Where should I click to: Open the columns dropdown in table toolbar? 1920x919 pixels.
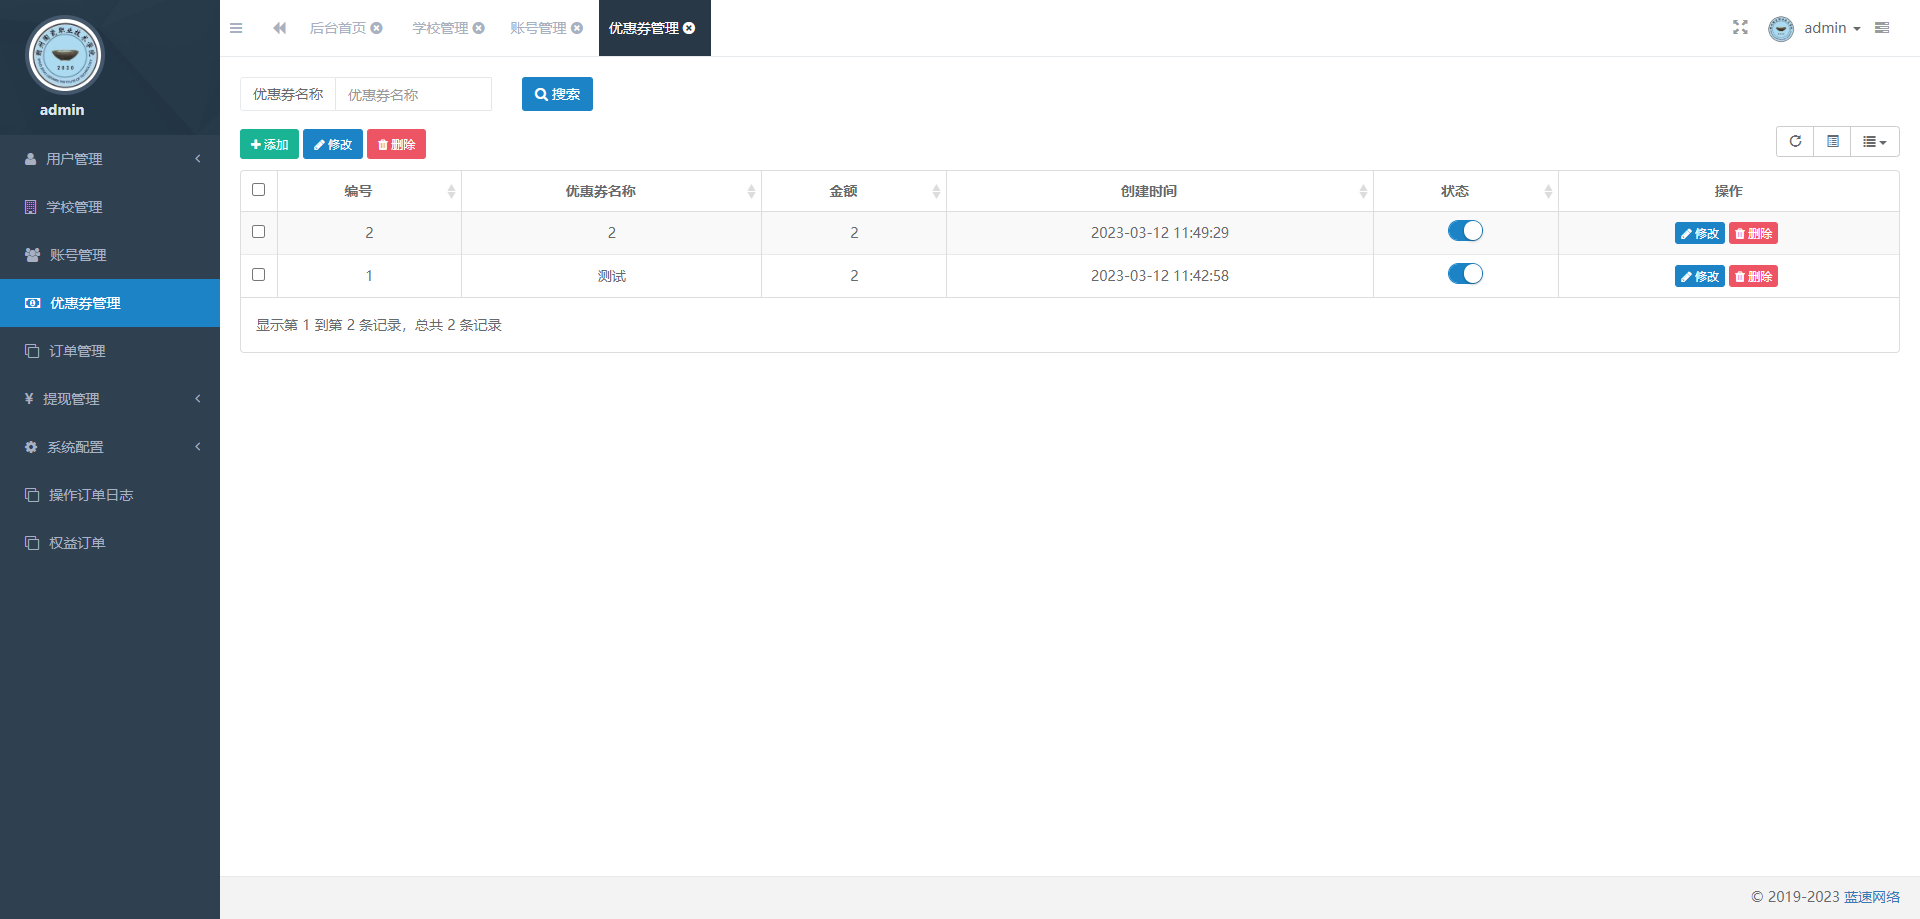pos(1874,142)
